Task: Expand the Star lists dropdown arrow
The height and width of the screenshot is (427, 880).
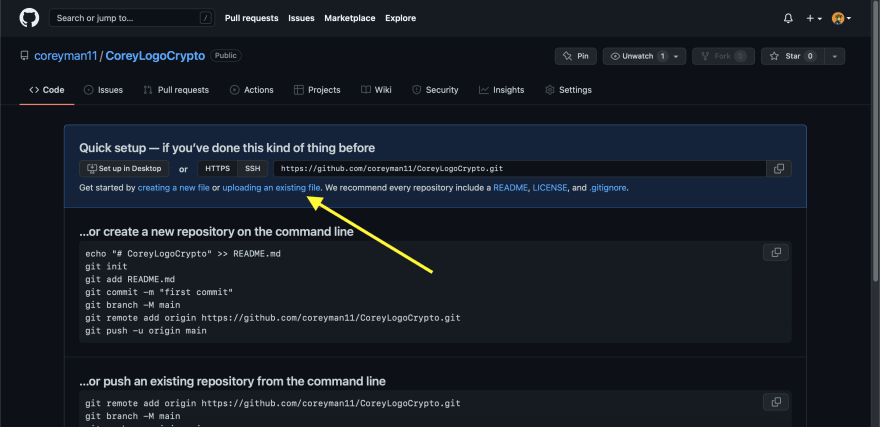Action: [835, 56]
